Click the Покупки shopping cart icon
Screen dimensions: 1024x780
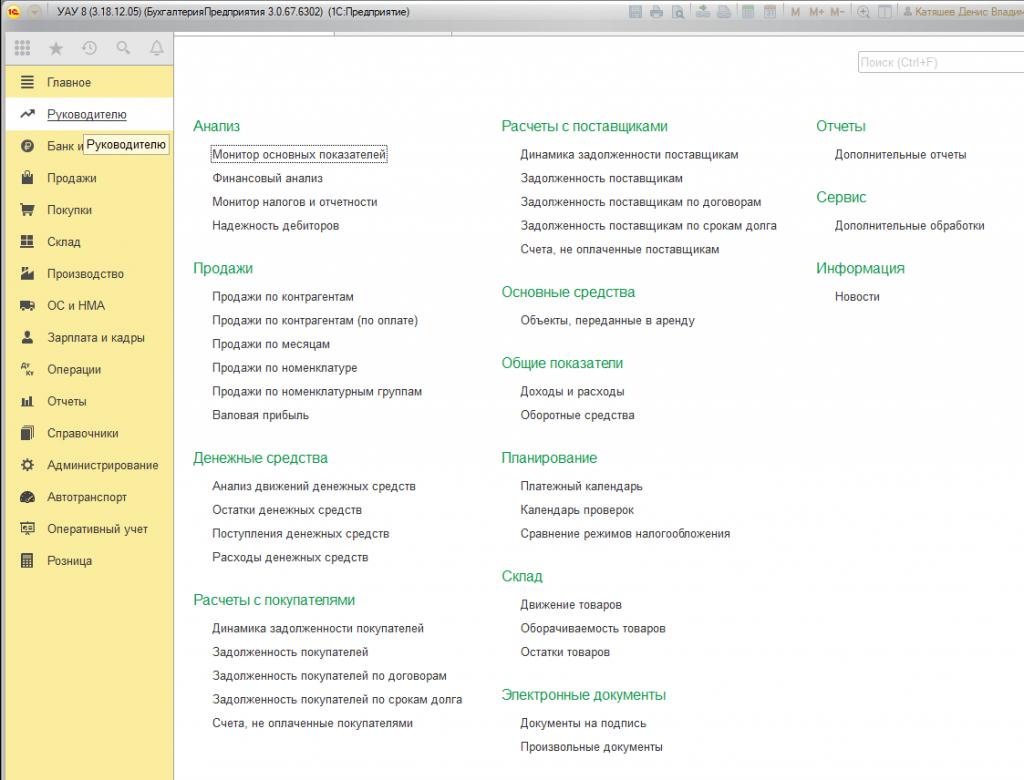27,210
